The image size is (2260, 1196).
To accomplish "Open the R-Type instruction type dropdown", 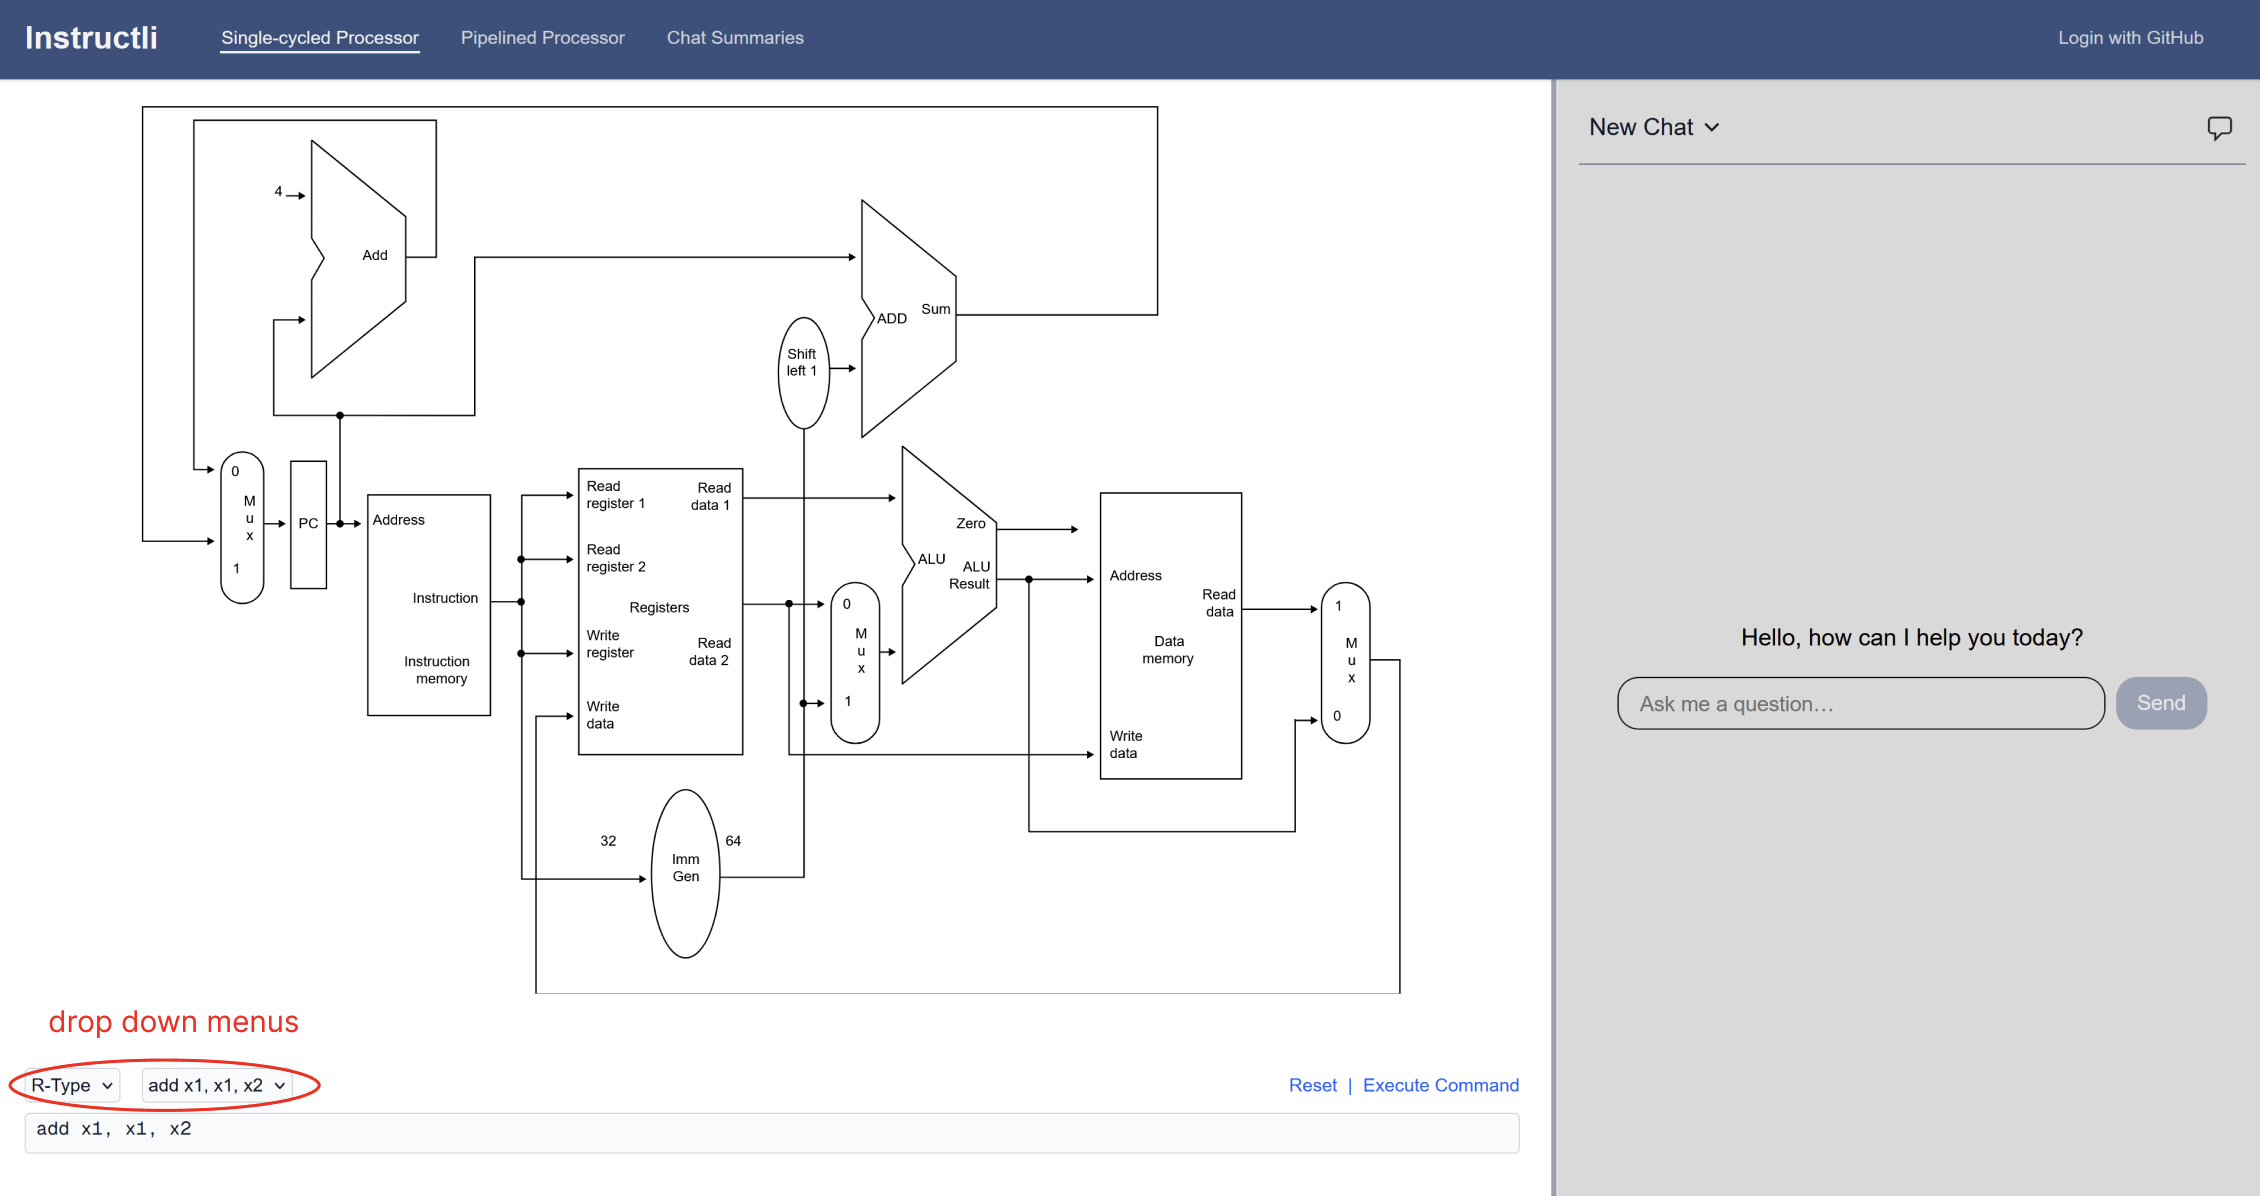I will tap(72, 1085).
